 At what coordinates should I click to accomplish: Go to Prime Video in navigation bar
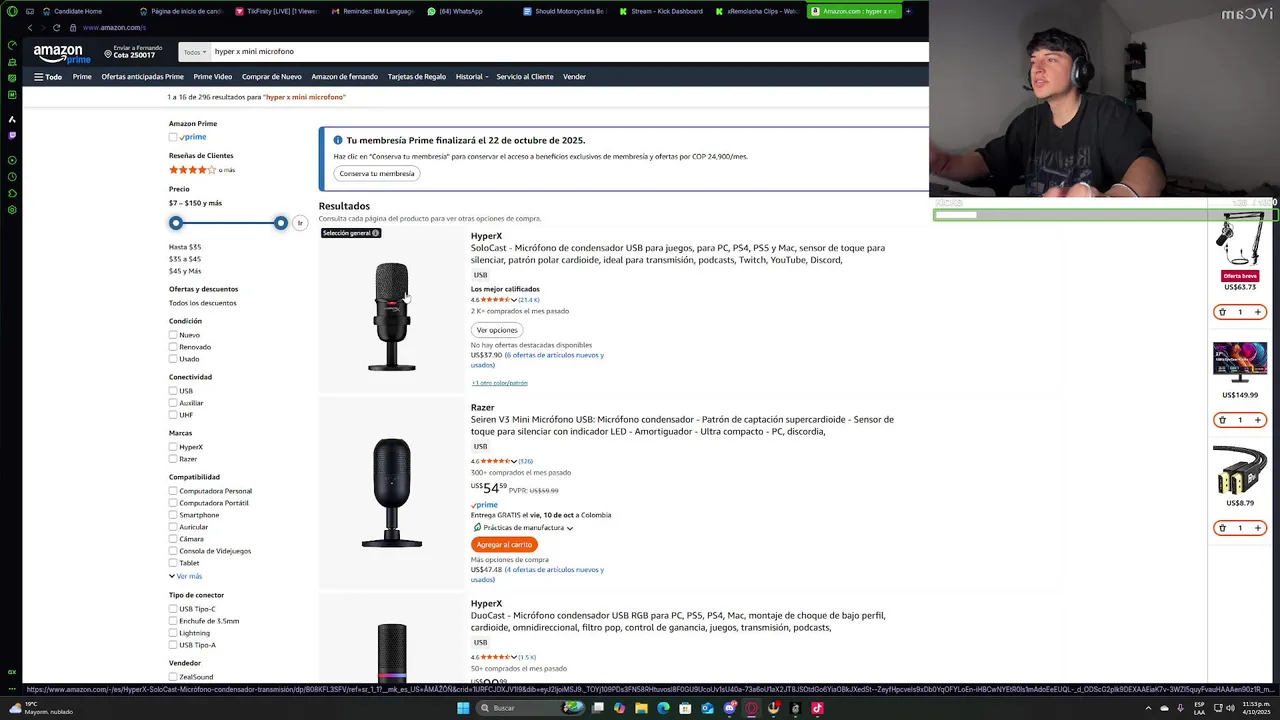click(213, 77)
